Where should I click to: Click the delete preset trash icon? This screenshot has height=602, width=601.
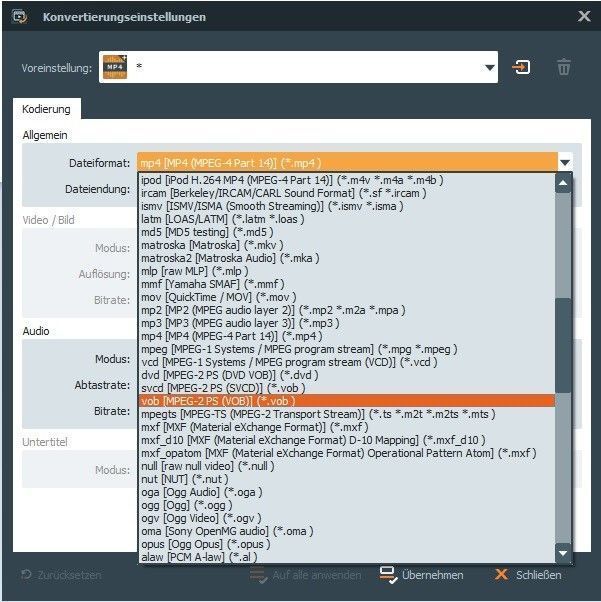coord(564,68)
